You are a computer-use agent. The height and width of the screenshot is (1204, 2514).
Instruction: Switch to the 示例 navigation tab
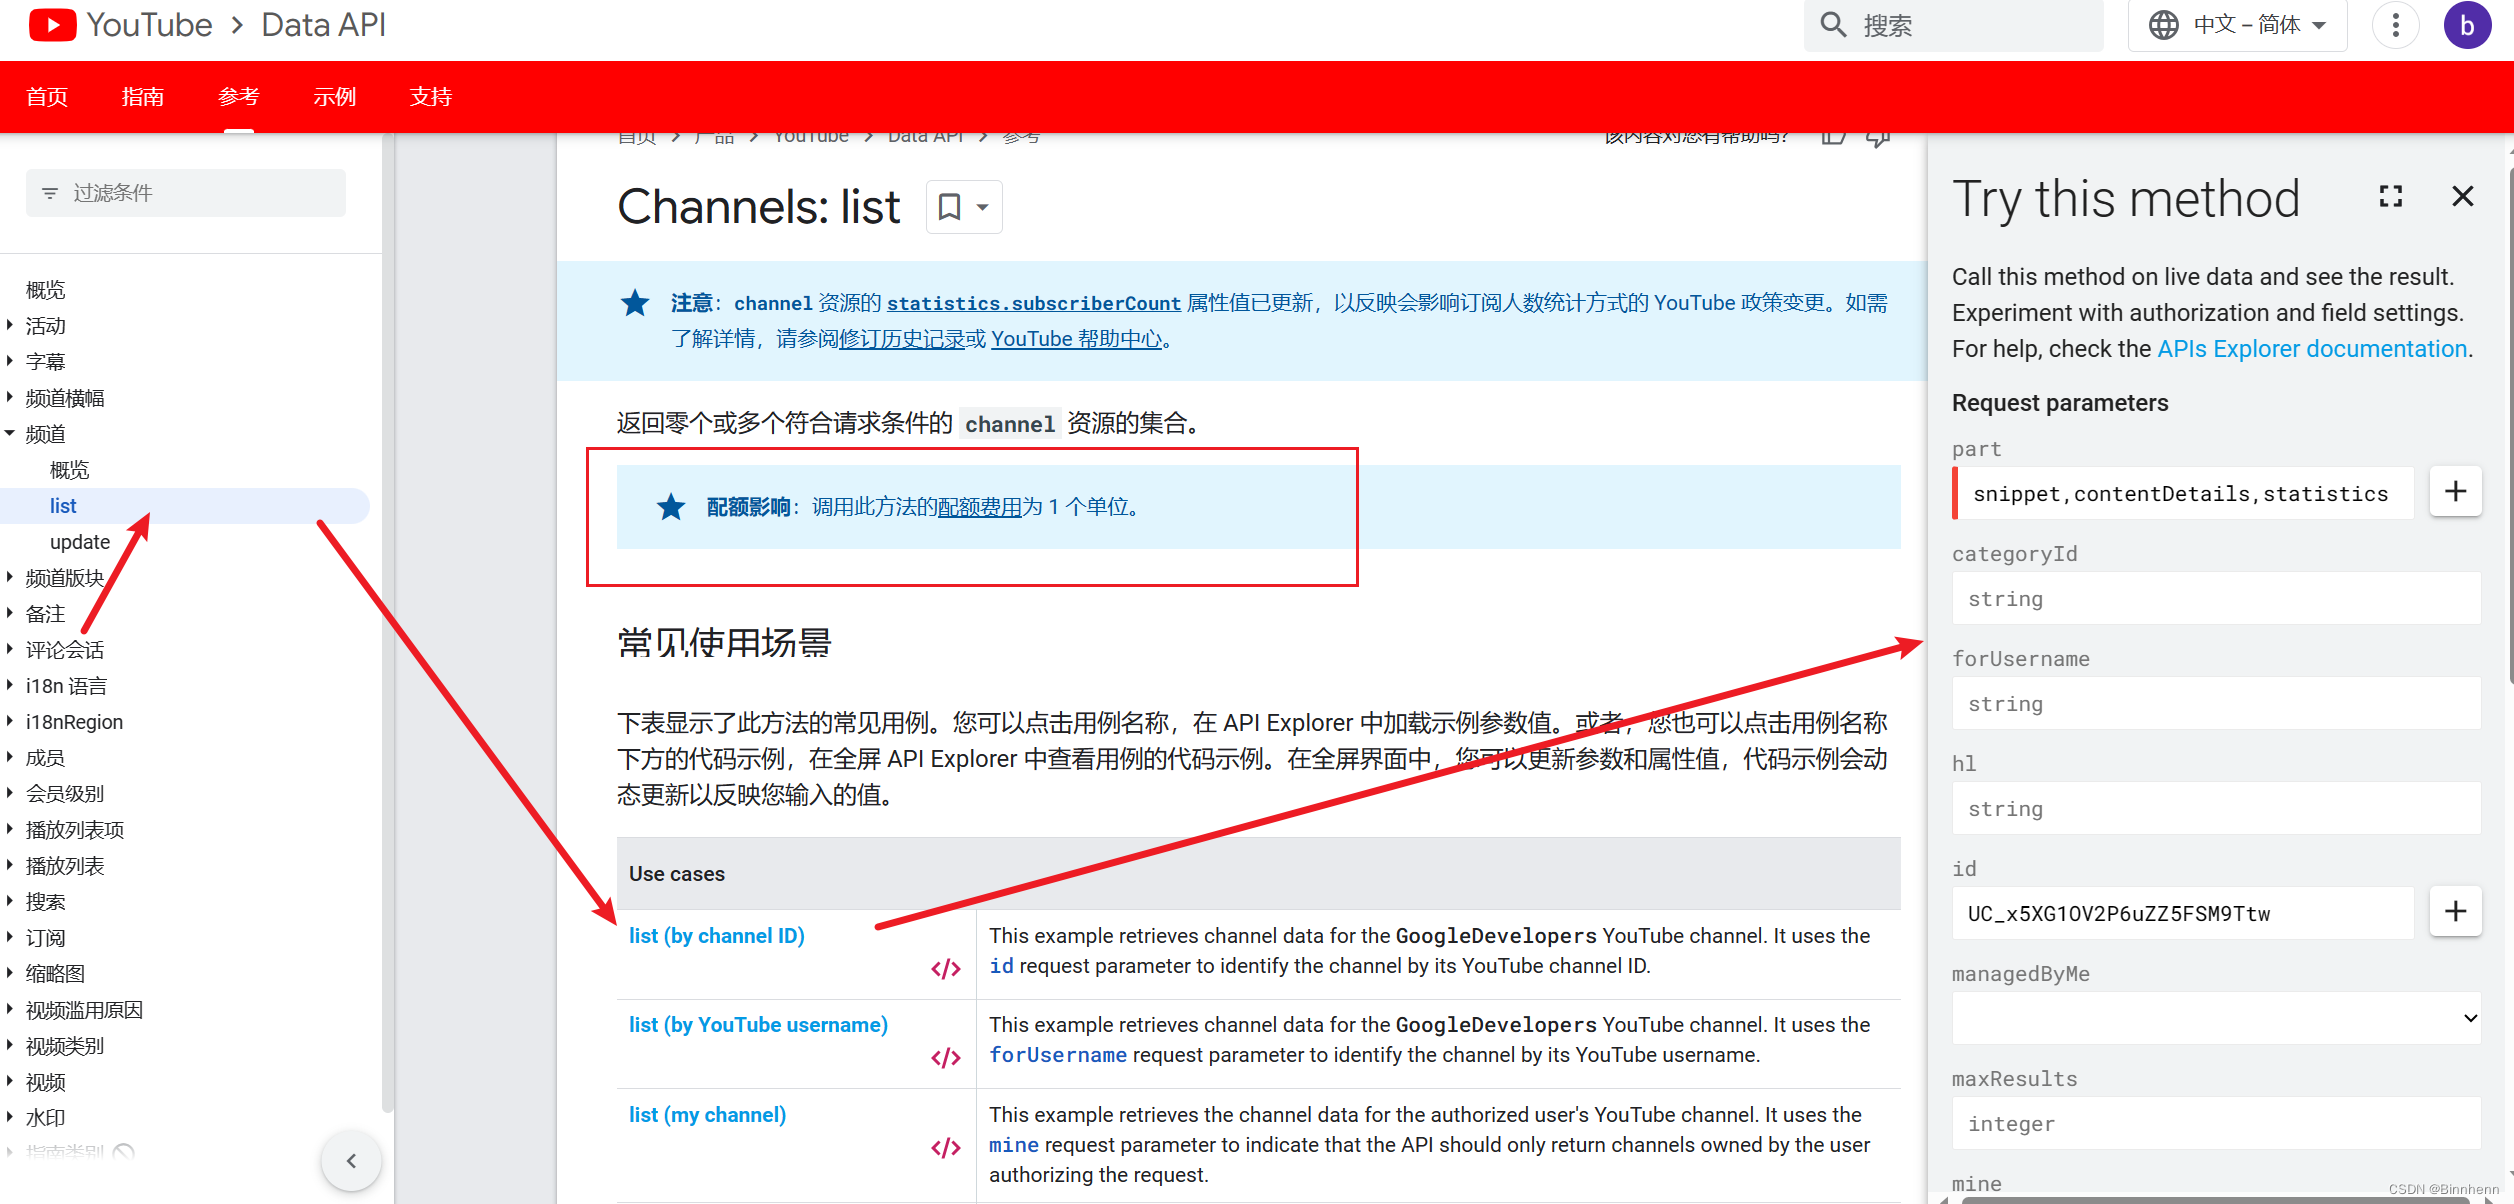(x=334, y=96)
